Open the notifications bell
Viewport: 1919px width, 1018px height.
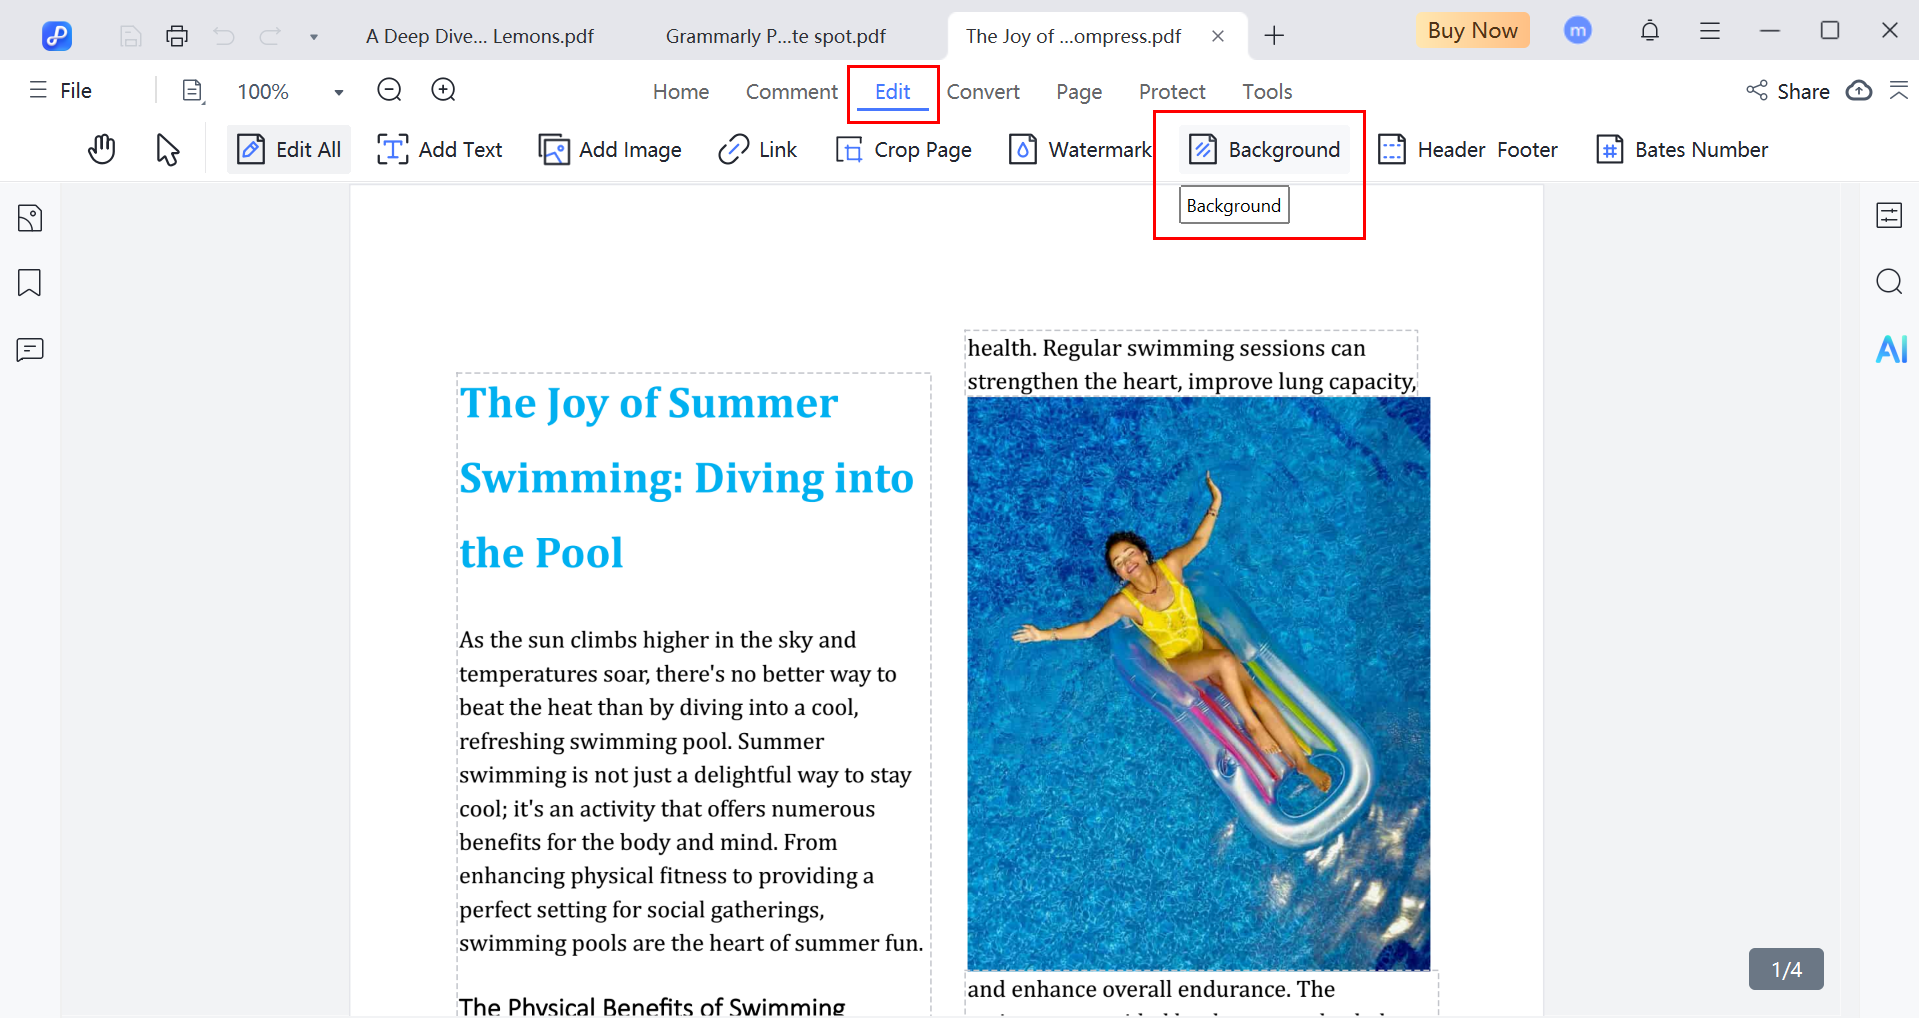tap(1650, 31)
